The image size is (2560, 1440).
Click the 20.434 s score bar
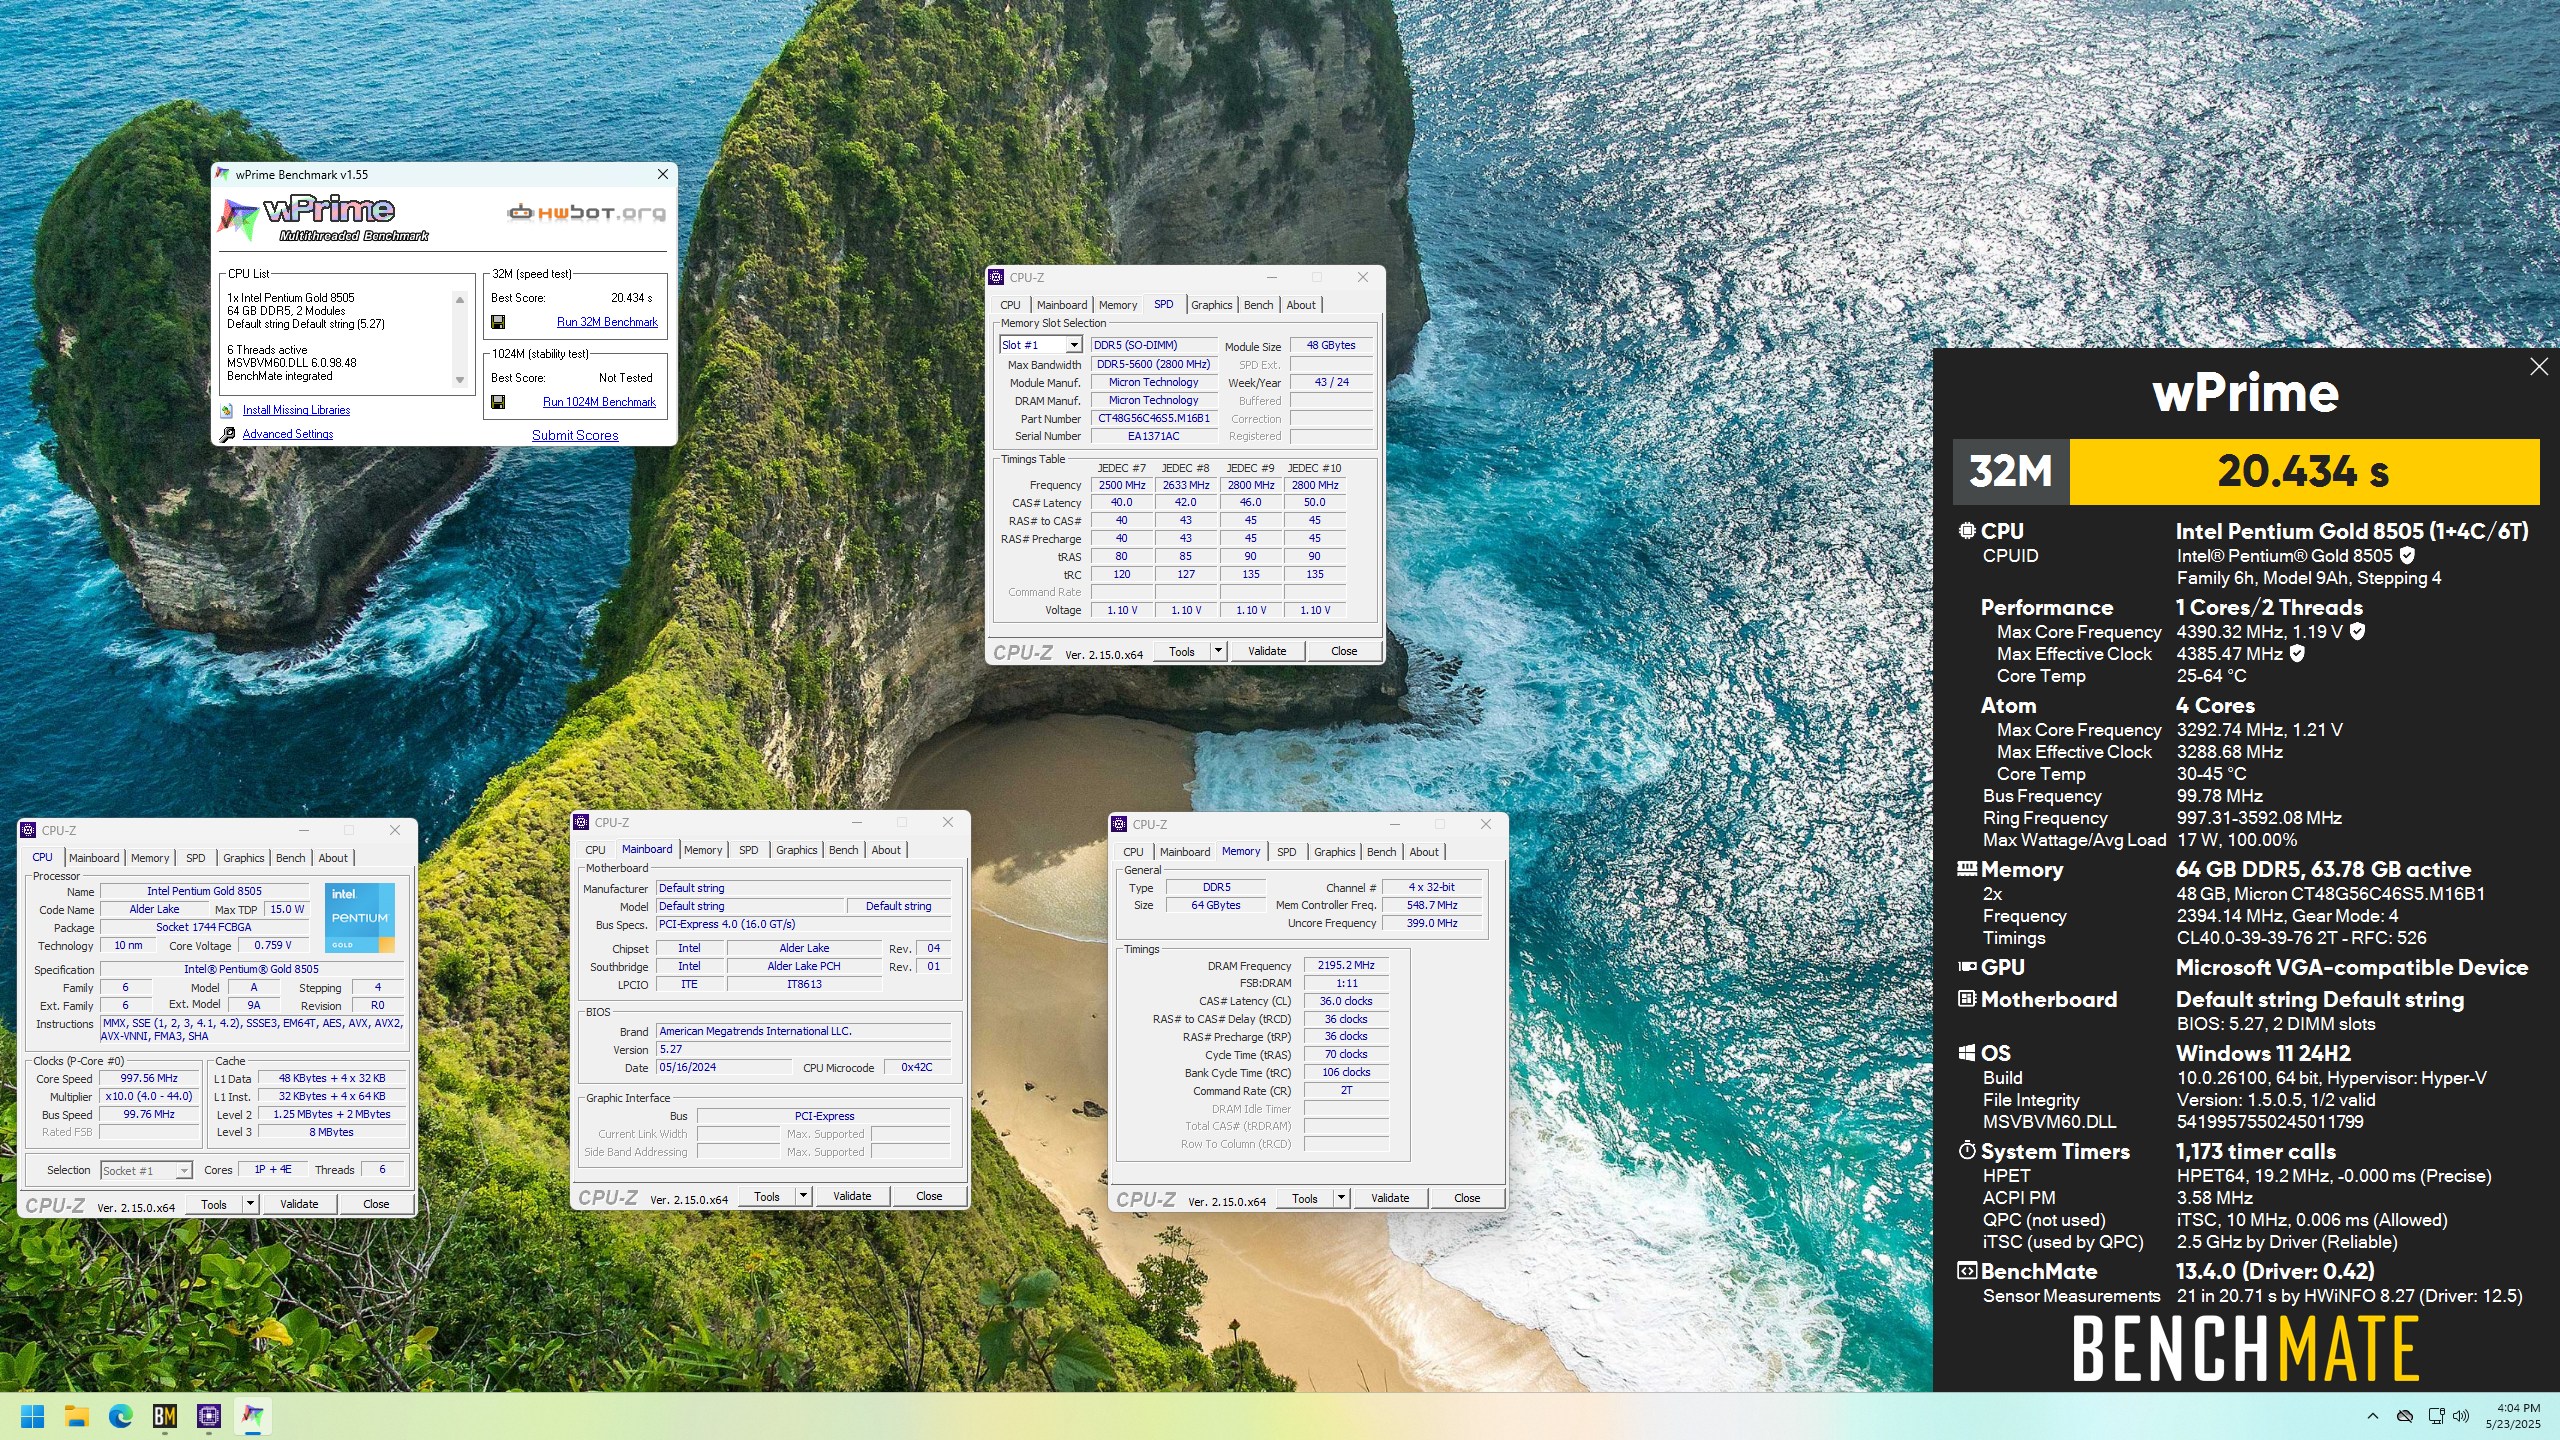[x=2304, y=471]
